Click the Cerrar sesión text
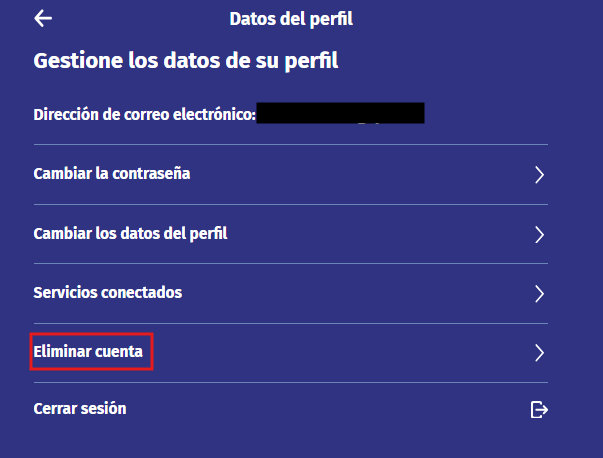The image size is (603, 458). pyautogui.click(x=80, y=408)
